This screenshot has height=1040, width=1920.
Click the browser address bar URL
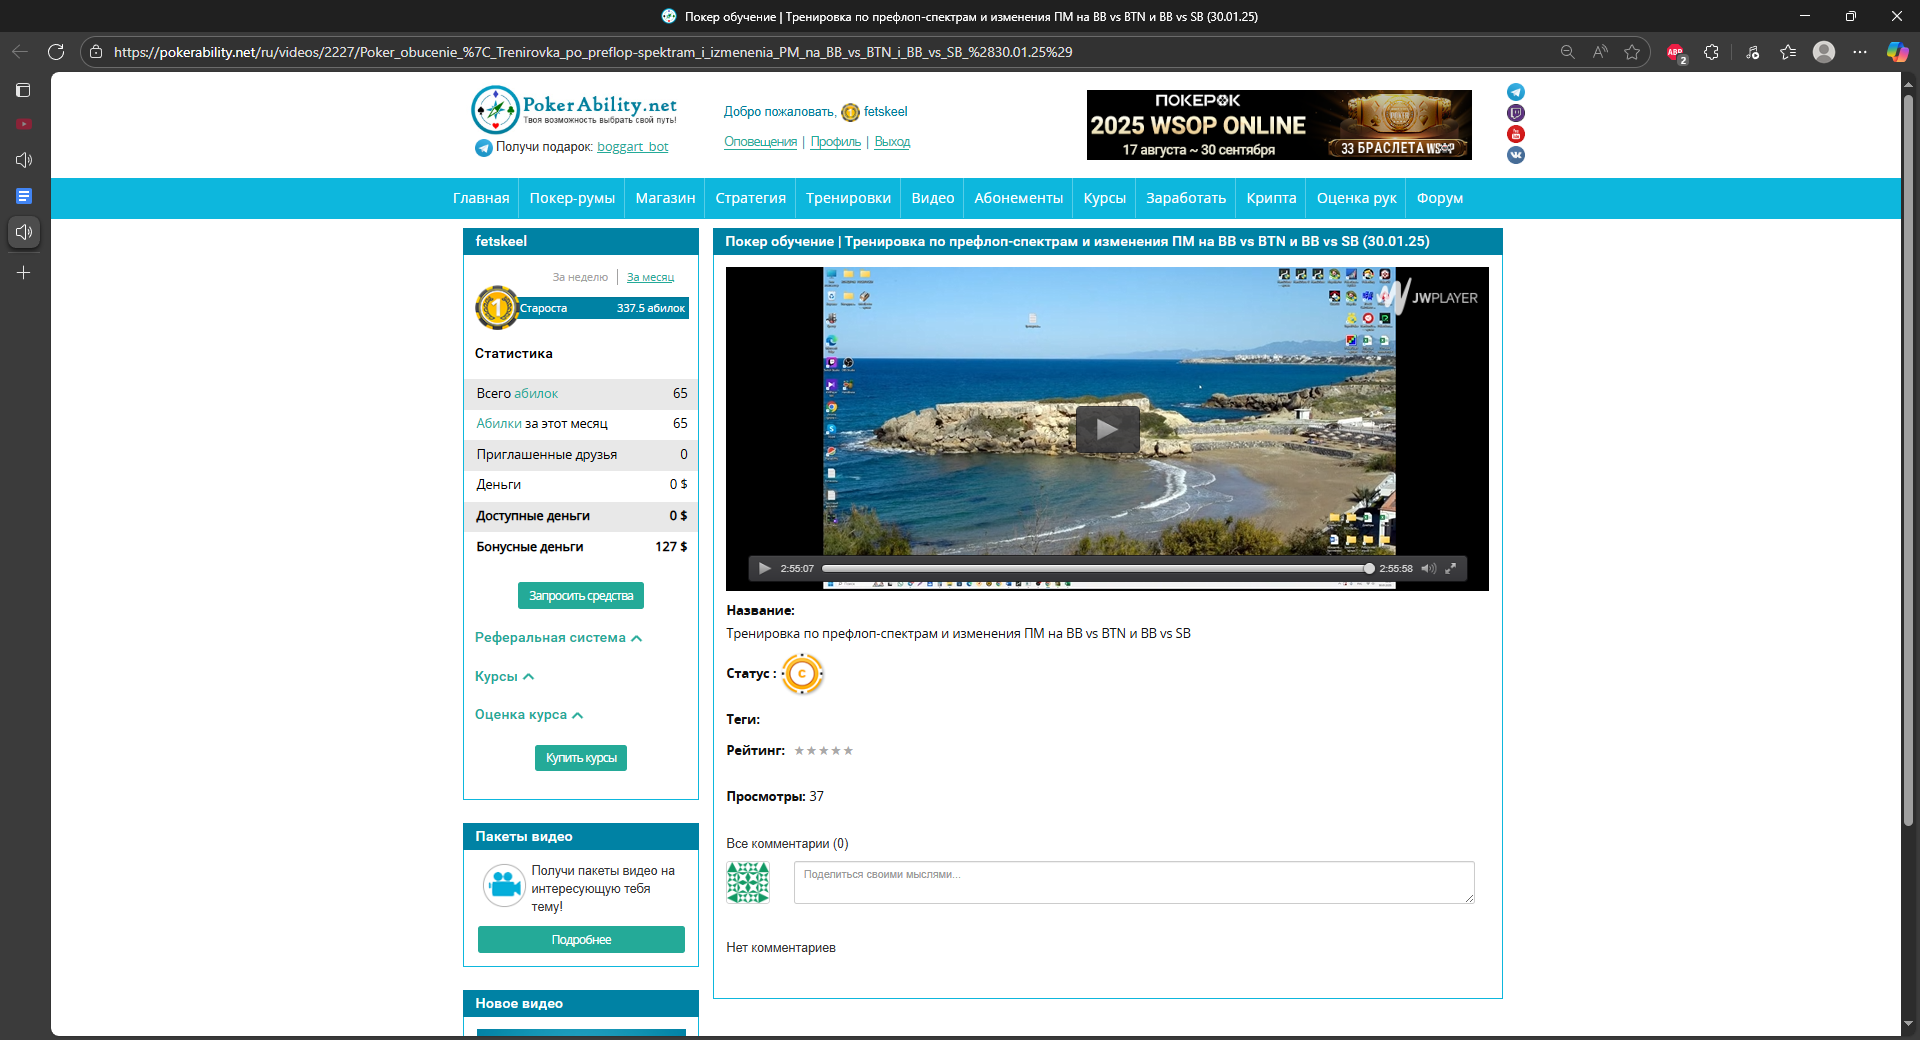(x=593, y=52)
